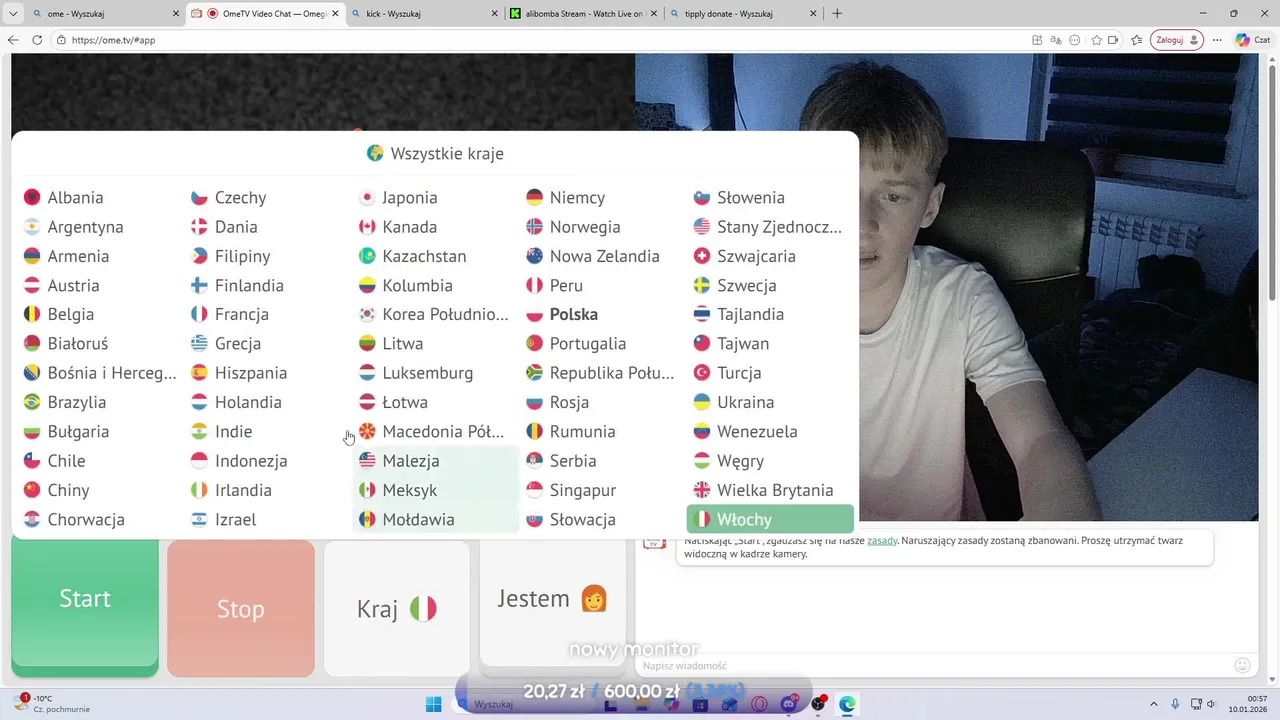Switch to 'ome - Wyszukaj' tab
The image size is (1280, 720).
pyautogui.click(x=105, y=14)
